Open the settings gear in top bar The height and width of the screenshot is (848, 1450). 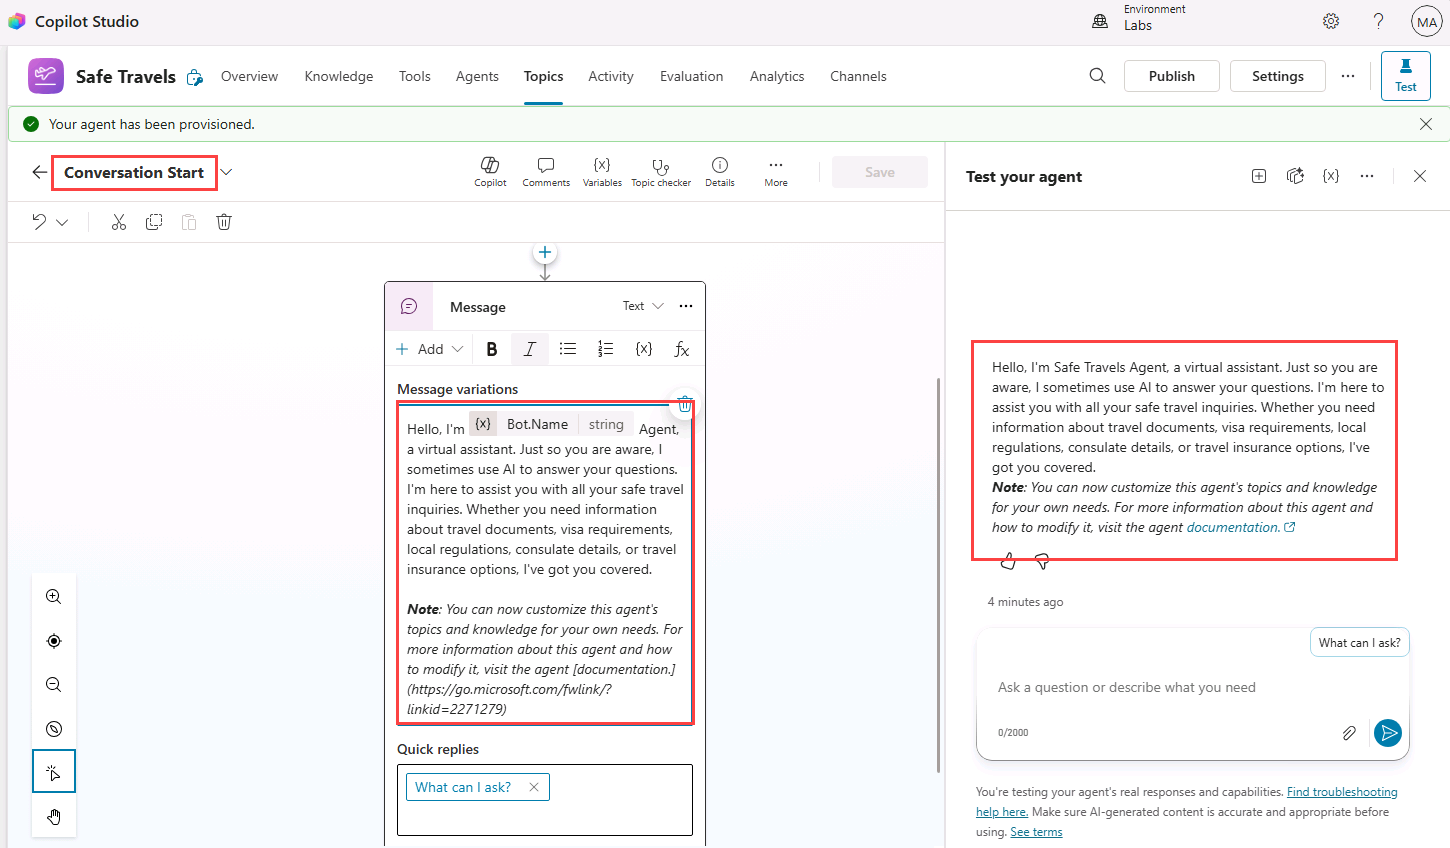[1331, 21]
